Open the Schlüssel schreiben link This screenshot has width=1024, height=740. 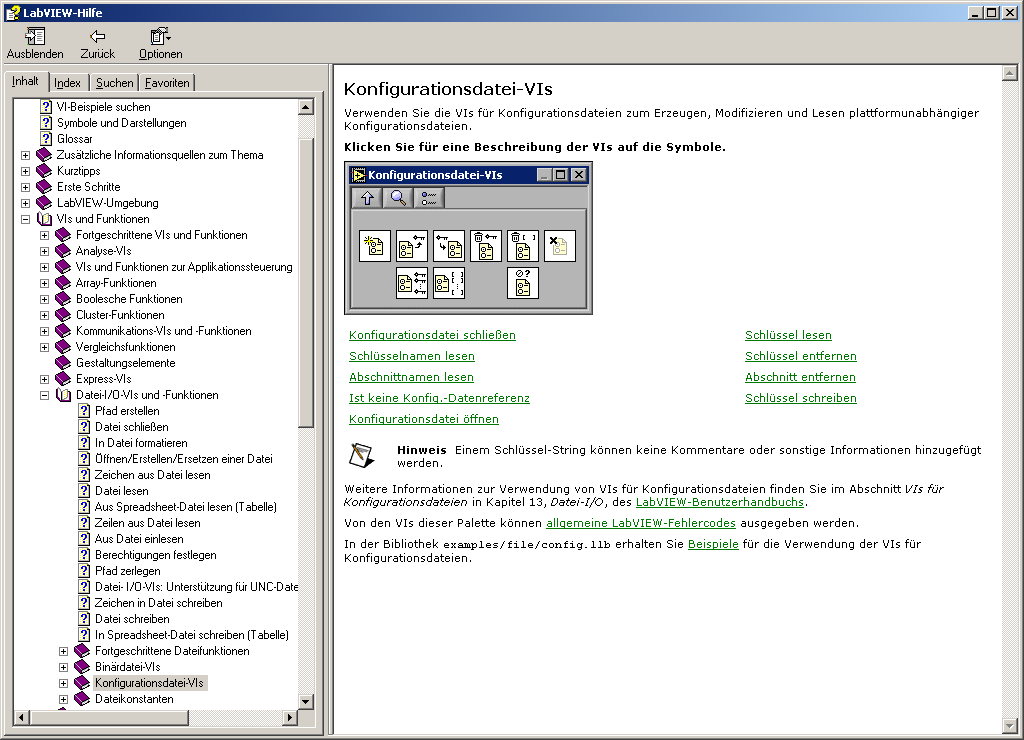point(801,398)
